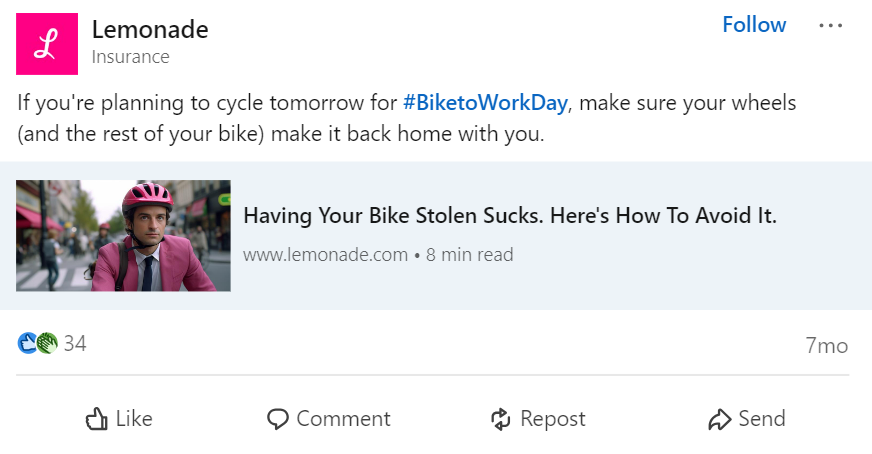Click the 7mo post timestamp
The height and width of the screenshot is (454, 872).
coord(826,346)
